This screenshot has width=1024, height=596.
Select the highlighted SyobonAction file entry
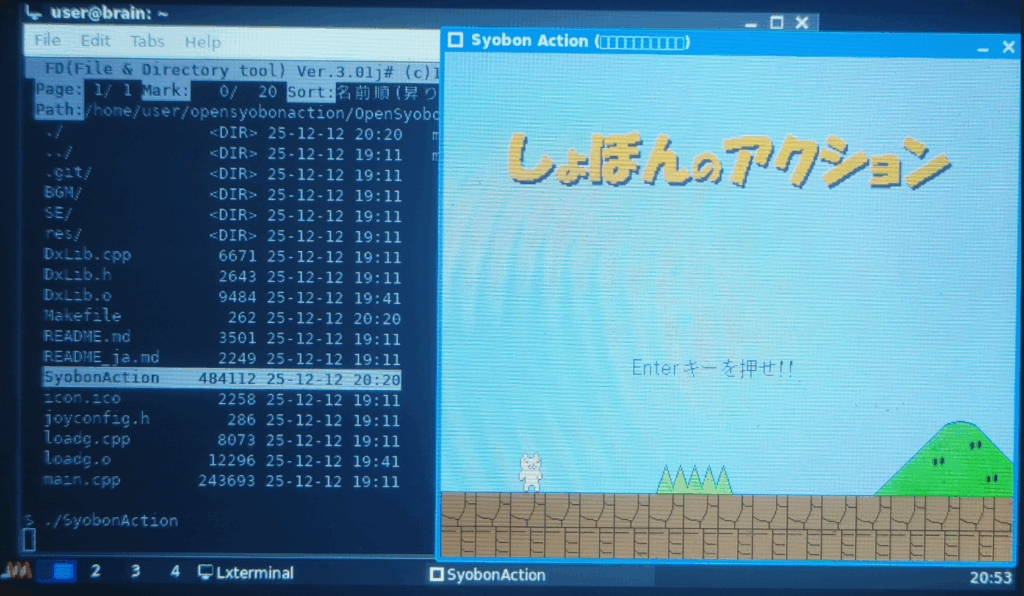102,378
